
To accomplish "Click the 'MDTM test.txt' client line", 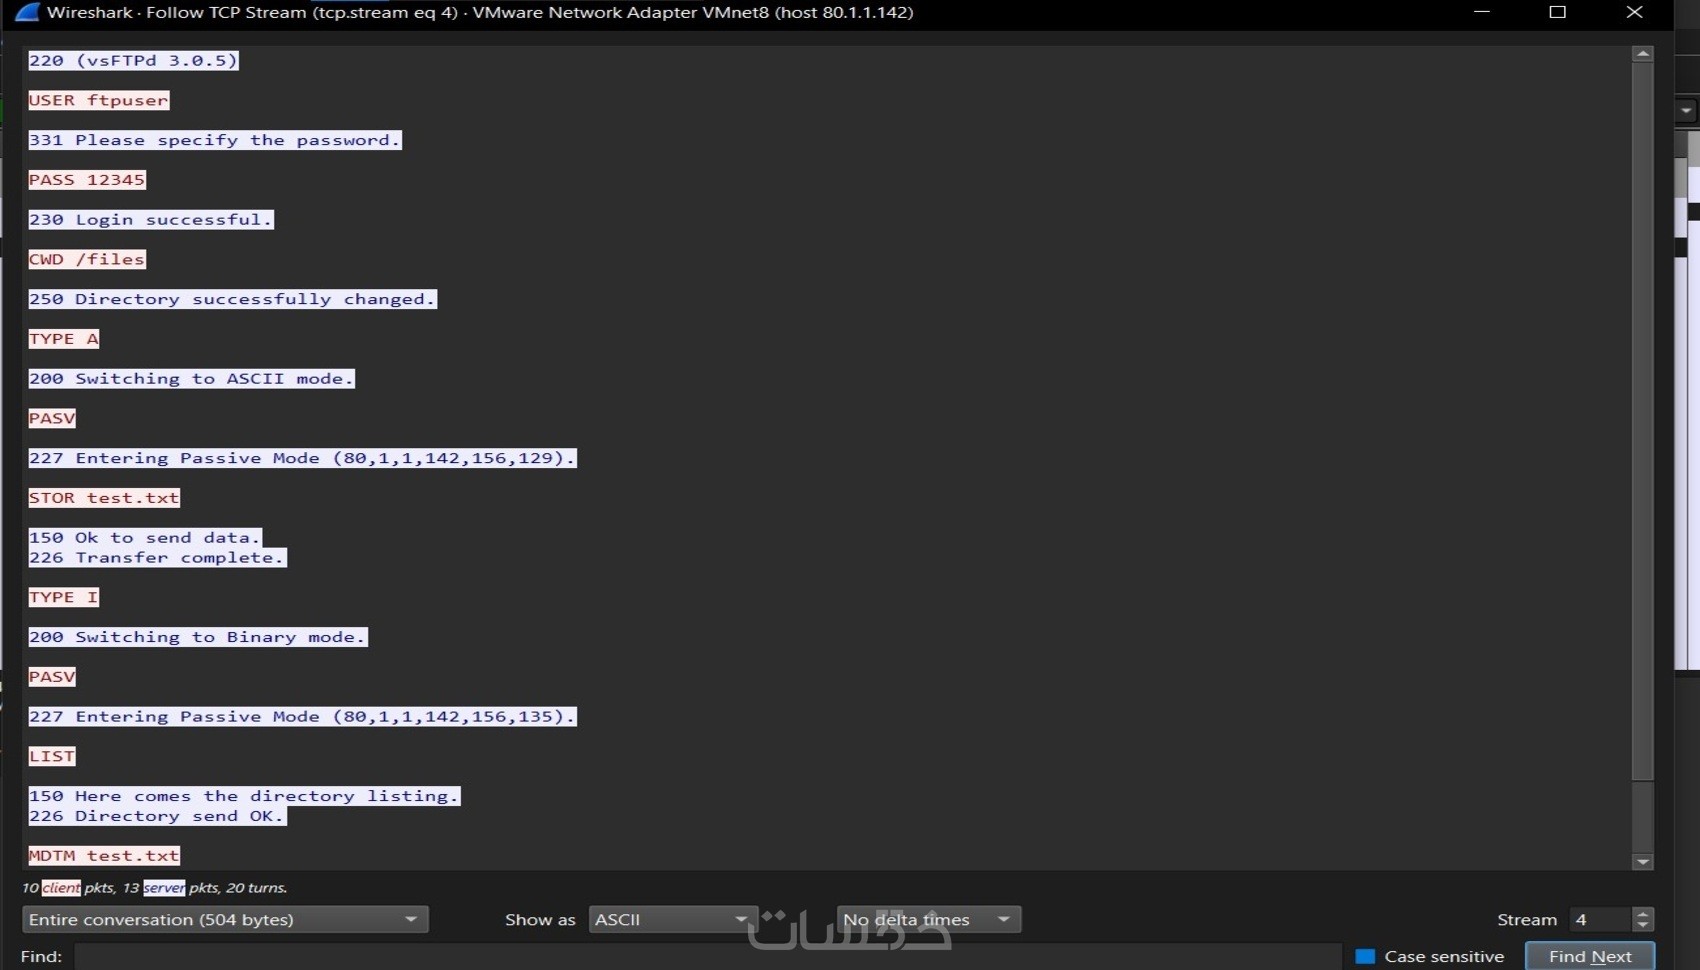I will 104,856.
